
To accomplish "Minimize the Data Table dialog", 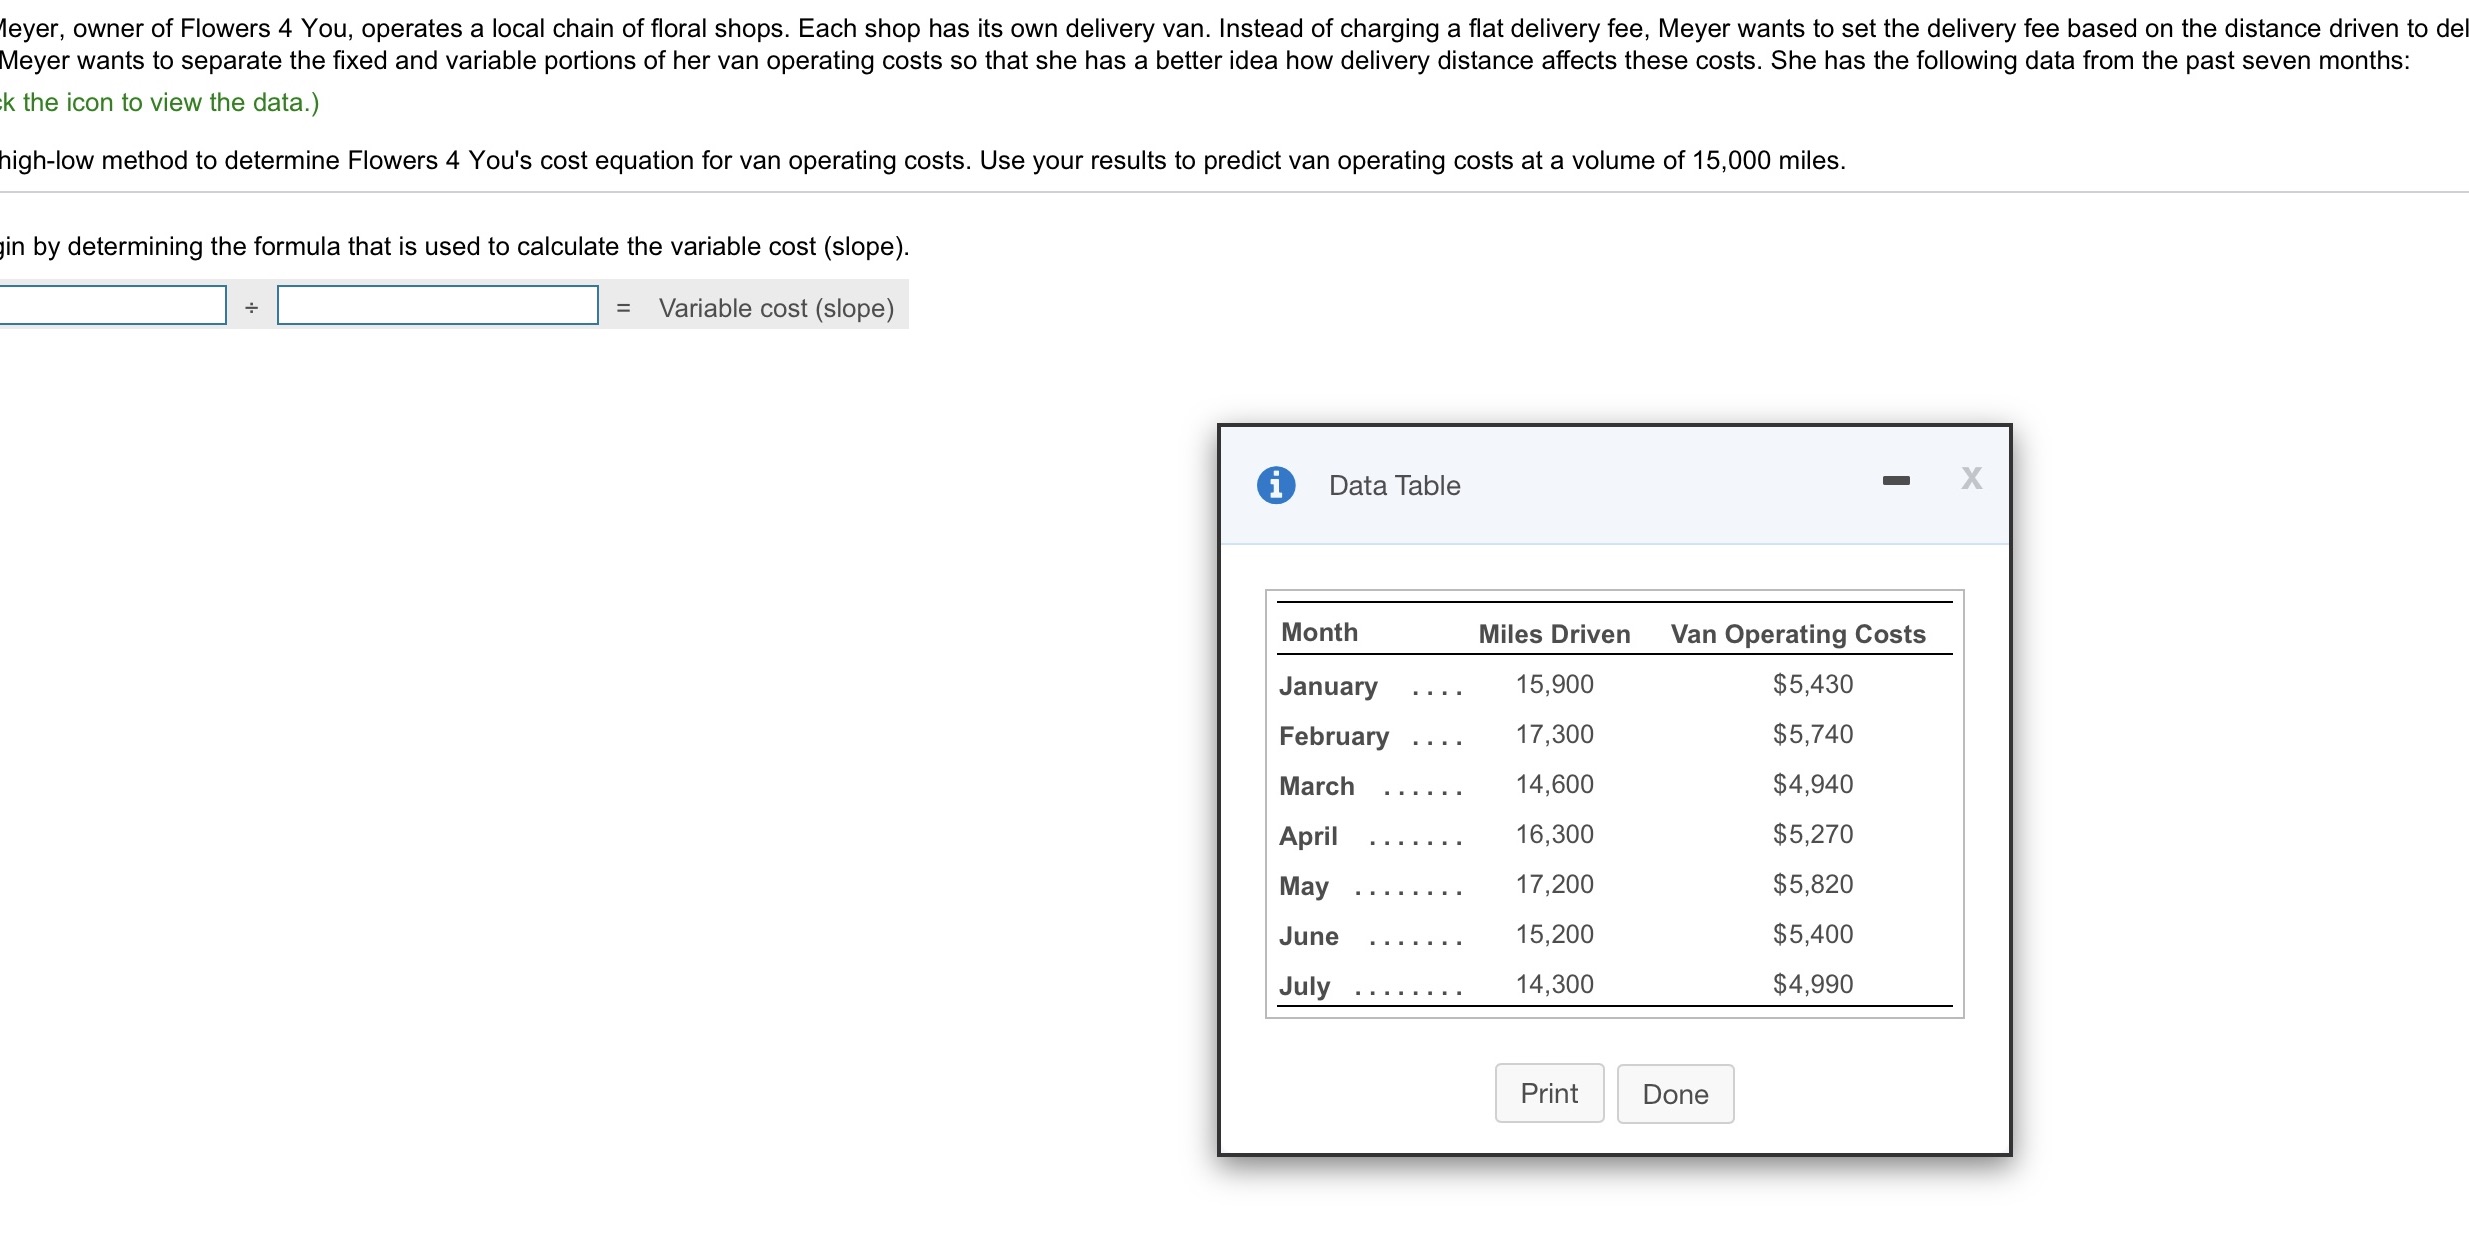I will click(1895, 481).
